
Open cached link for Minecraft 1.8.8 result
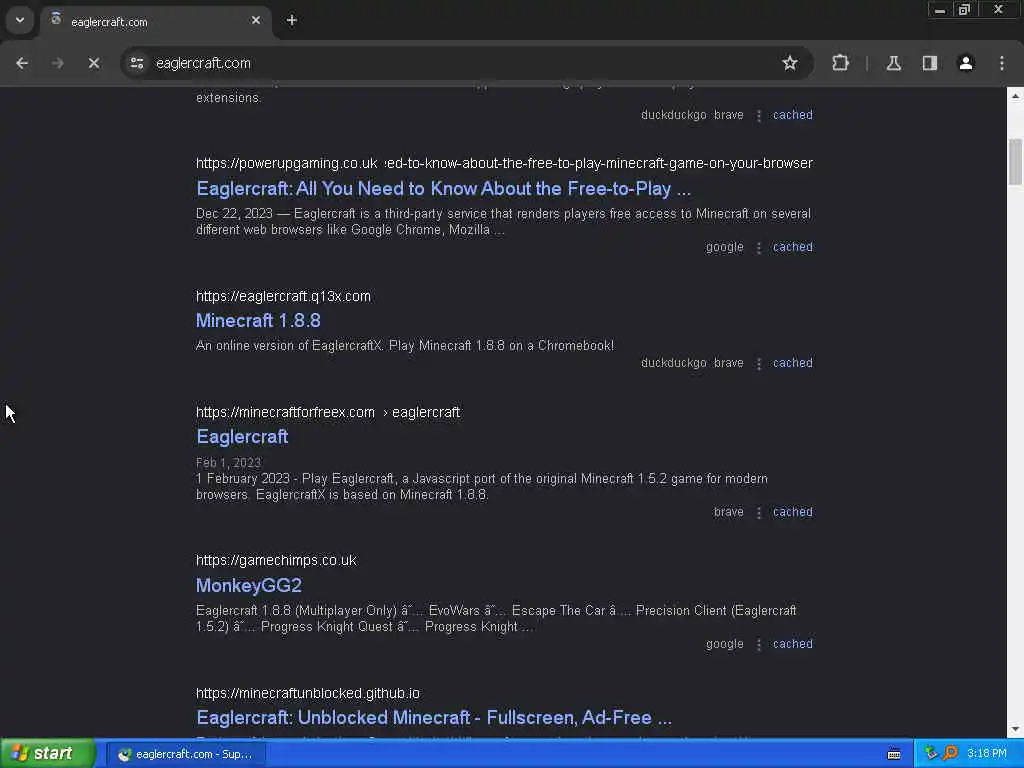pos(793,363)
